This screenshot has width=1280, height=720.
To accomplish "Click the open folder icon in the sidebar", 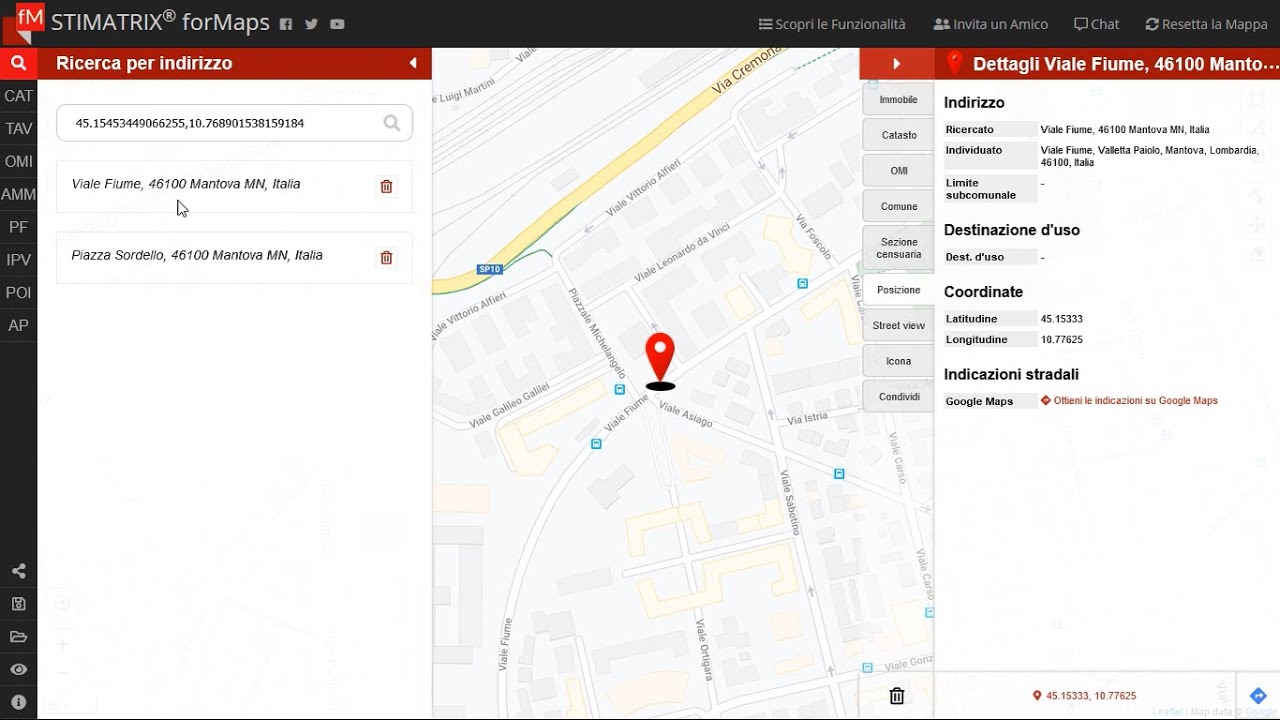I will pos(18,637).
